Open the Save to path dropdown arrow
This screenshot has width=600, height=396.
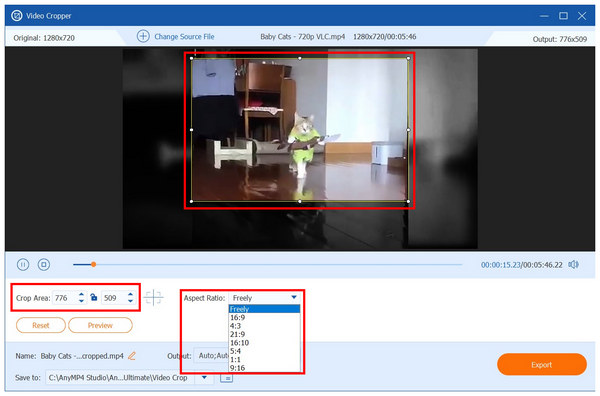[x=204, y=378]
